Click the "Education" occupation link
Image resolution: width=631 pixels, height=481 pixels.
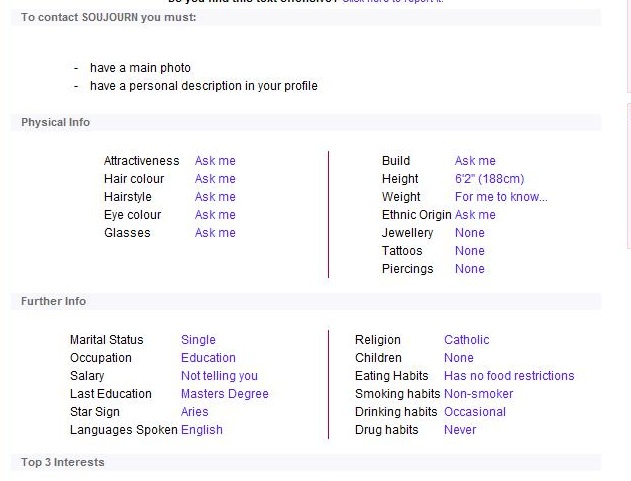pos(208,358)
